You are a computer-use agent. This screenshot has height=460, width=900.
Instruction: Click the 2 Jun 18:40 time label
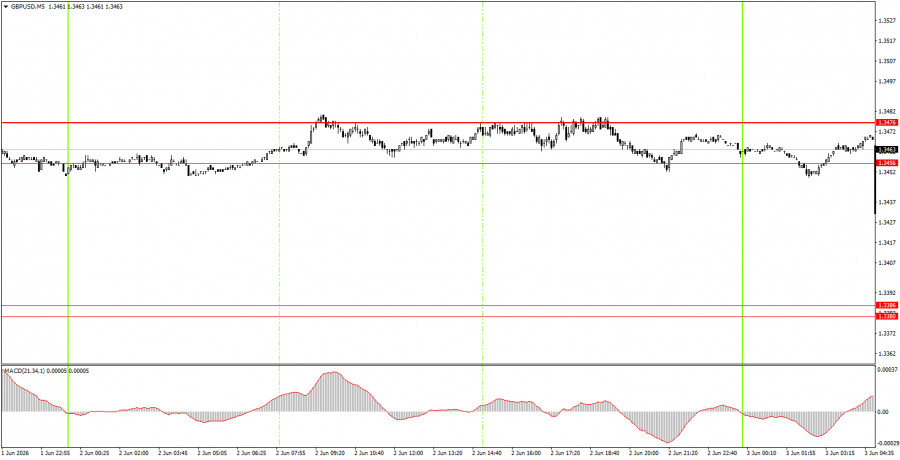[605, 453]
